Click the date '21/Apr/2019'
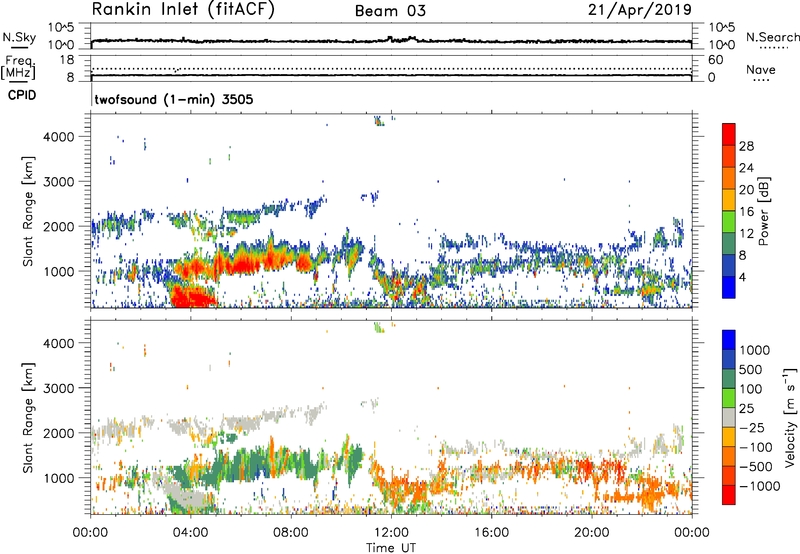 pos(640,10)
